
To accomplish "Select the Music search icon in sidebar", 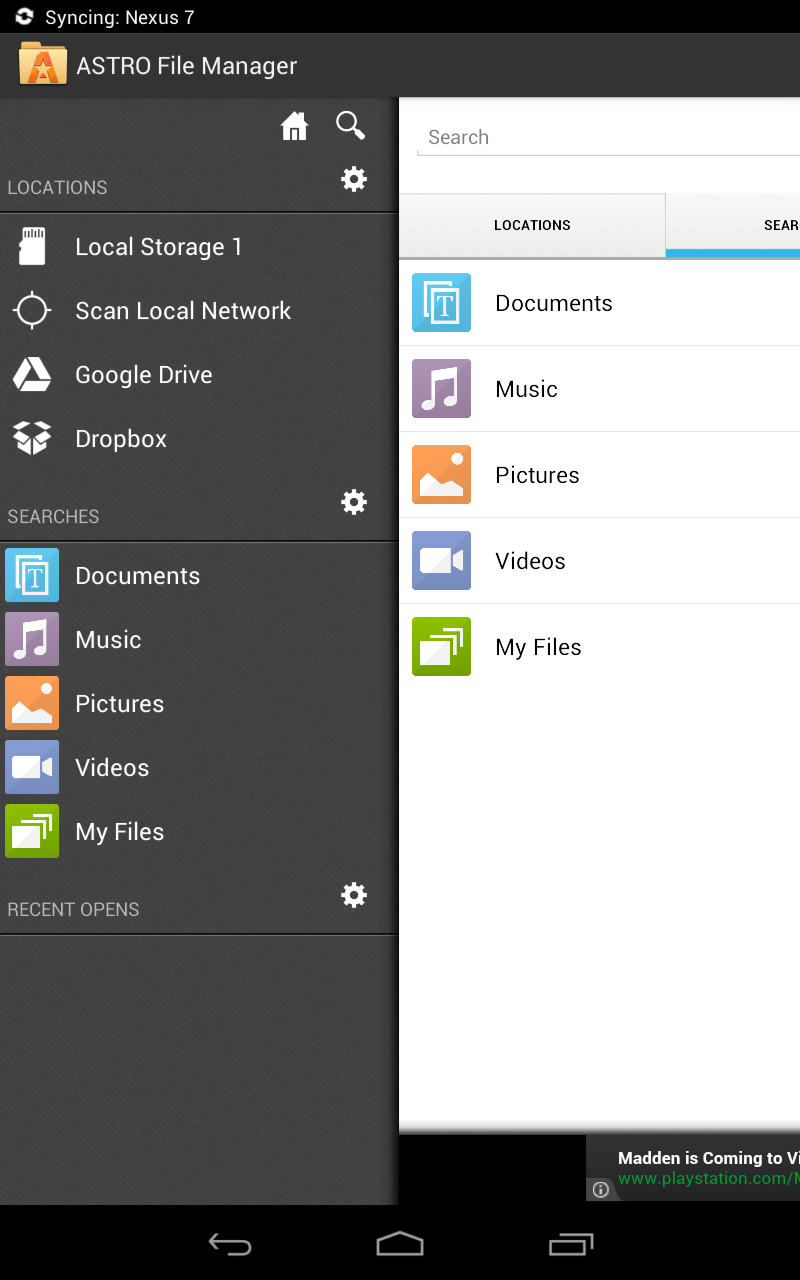I will pos(32,639).
